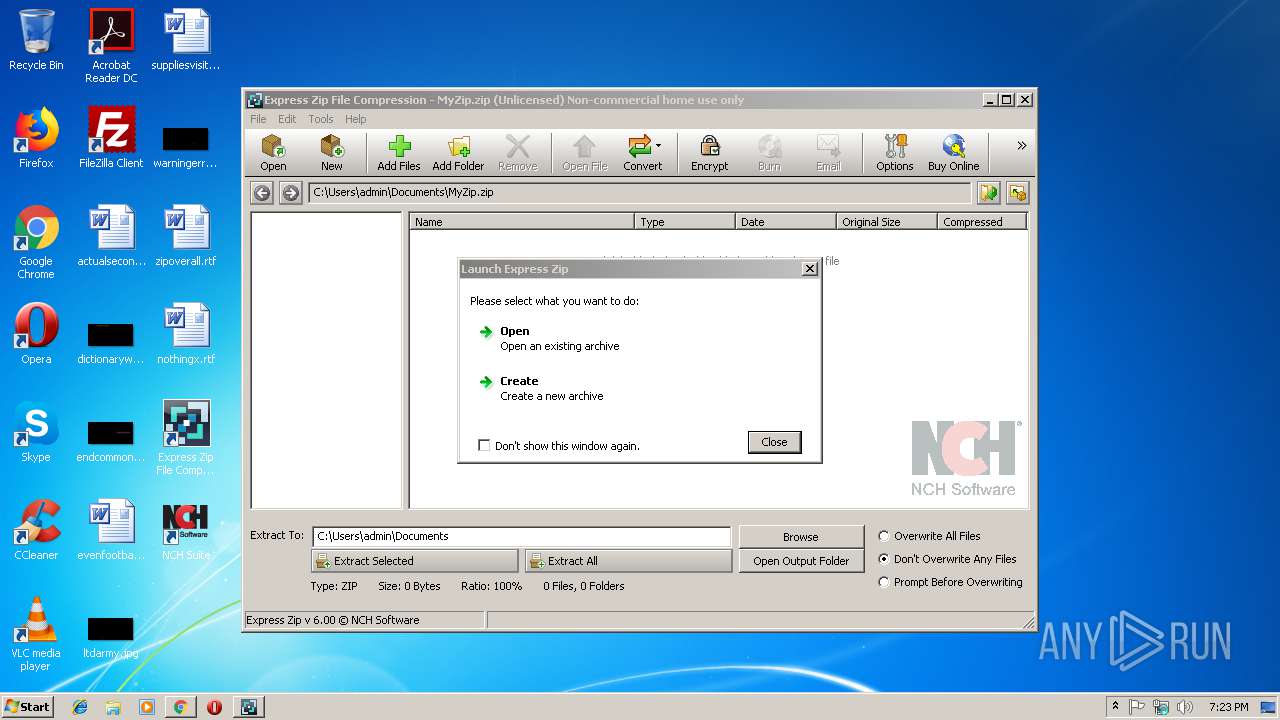Screen dimensions: 1280x720
Task: Click the Add Folder toolbar icon
Action: [x=458, y=153]
